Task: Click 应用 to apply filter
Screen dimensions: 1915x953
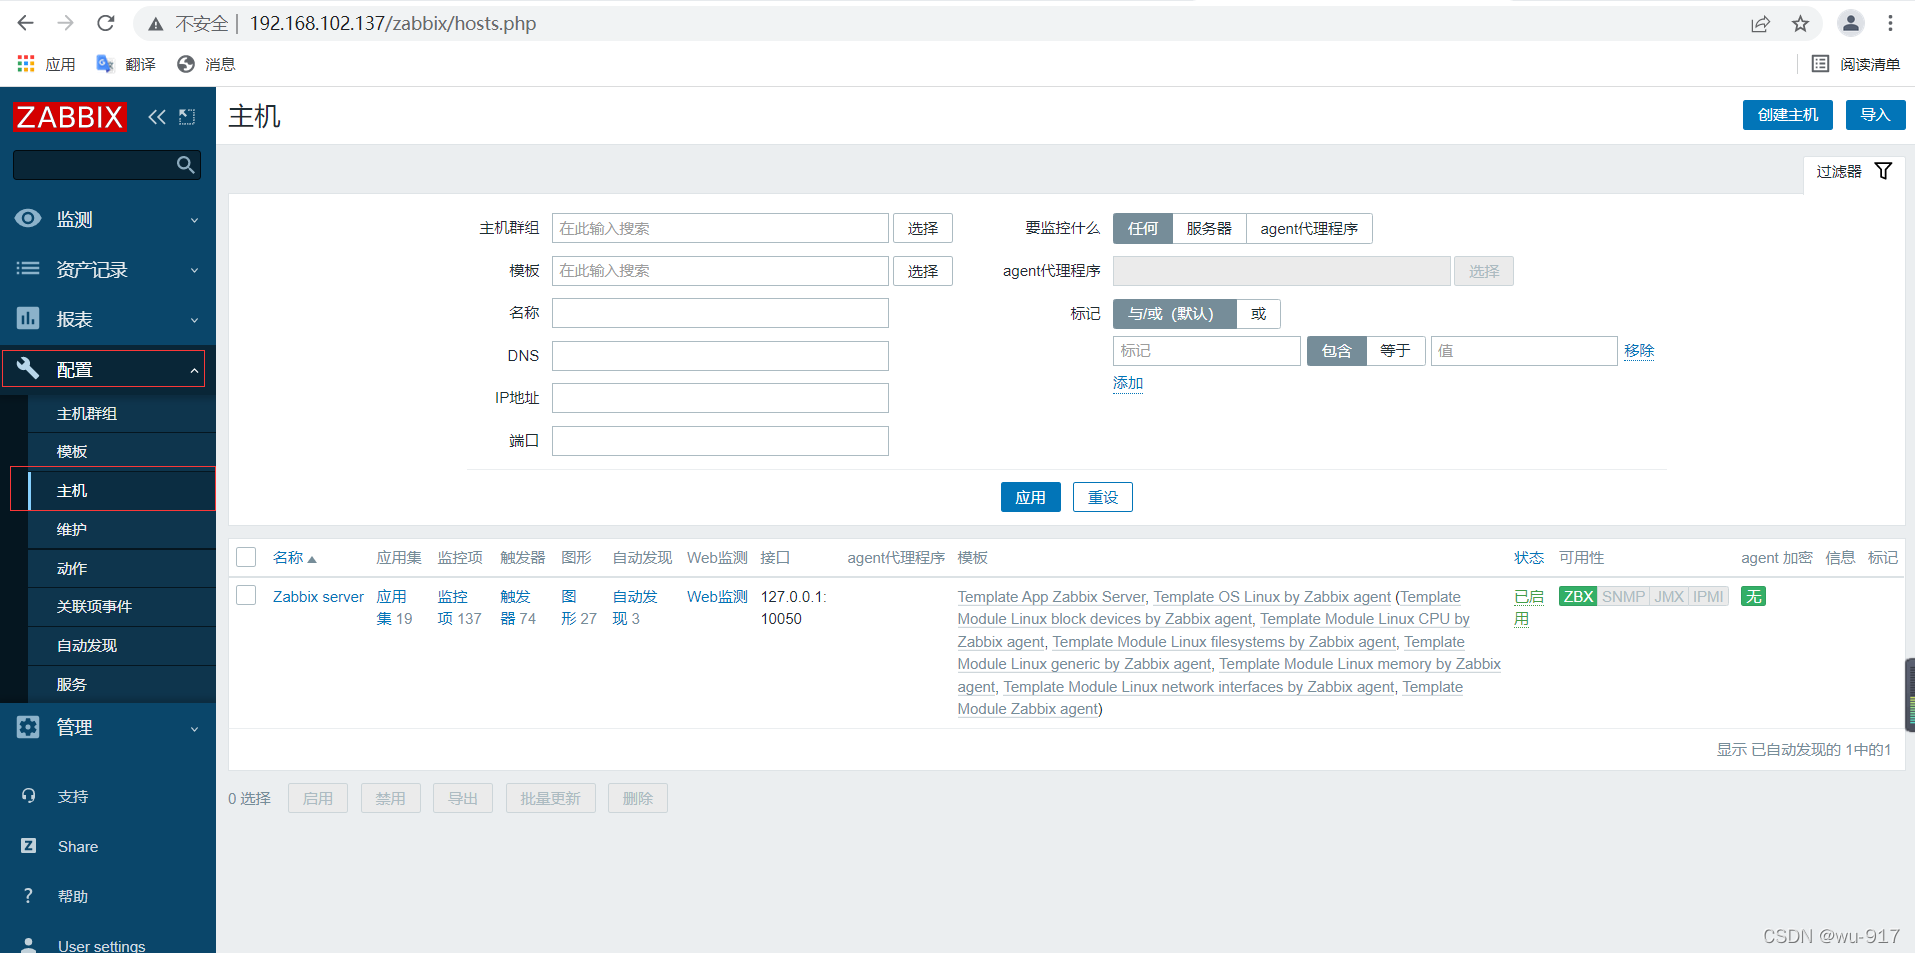Action: pyautogui.click(x=1030, y=497)
